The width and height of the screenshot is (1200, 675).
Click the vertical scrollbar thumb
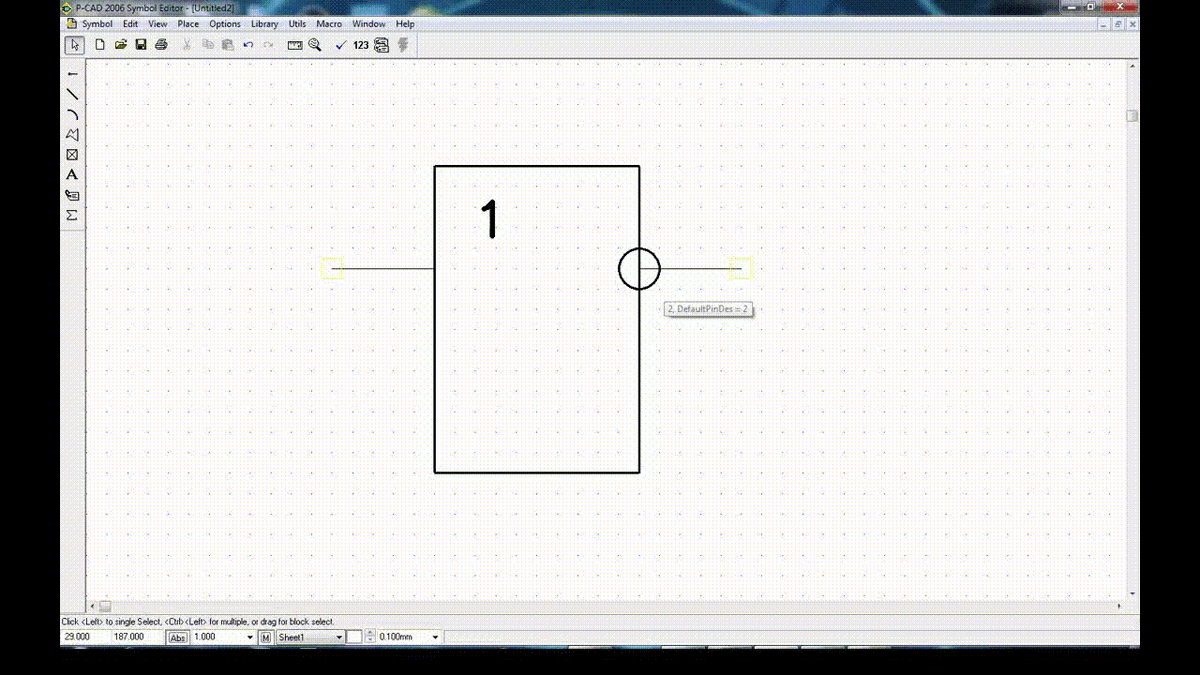(x=1132, y=116)
